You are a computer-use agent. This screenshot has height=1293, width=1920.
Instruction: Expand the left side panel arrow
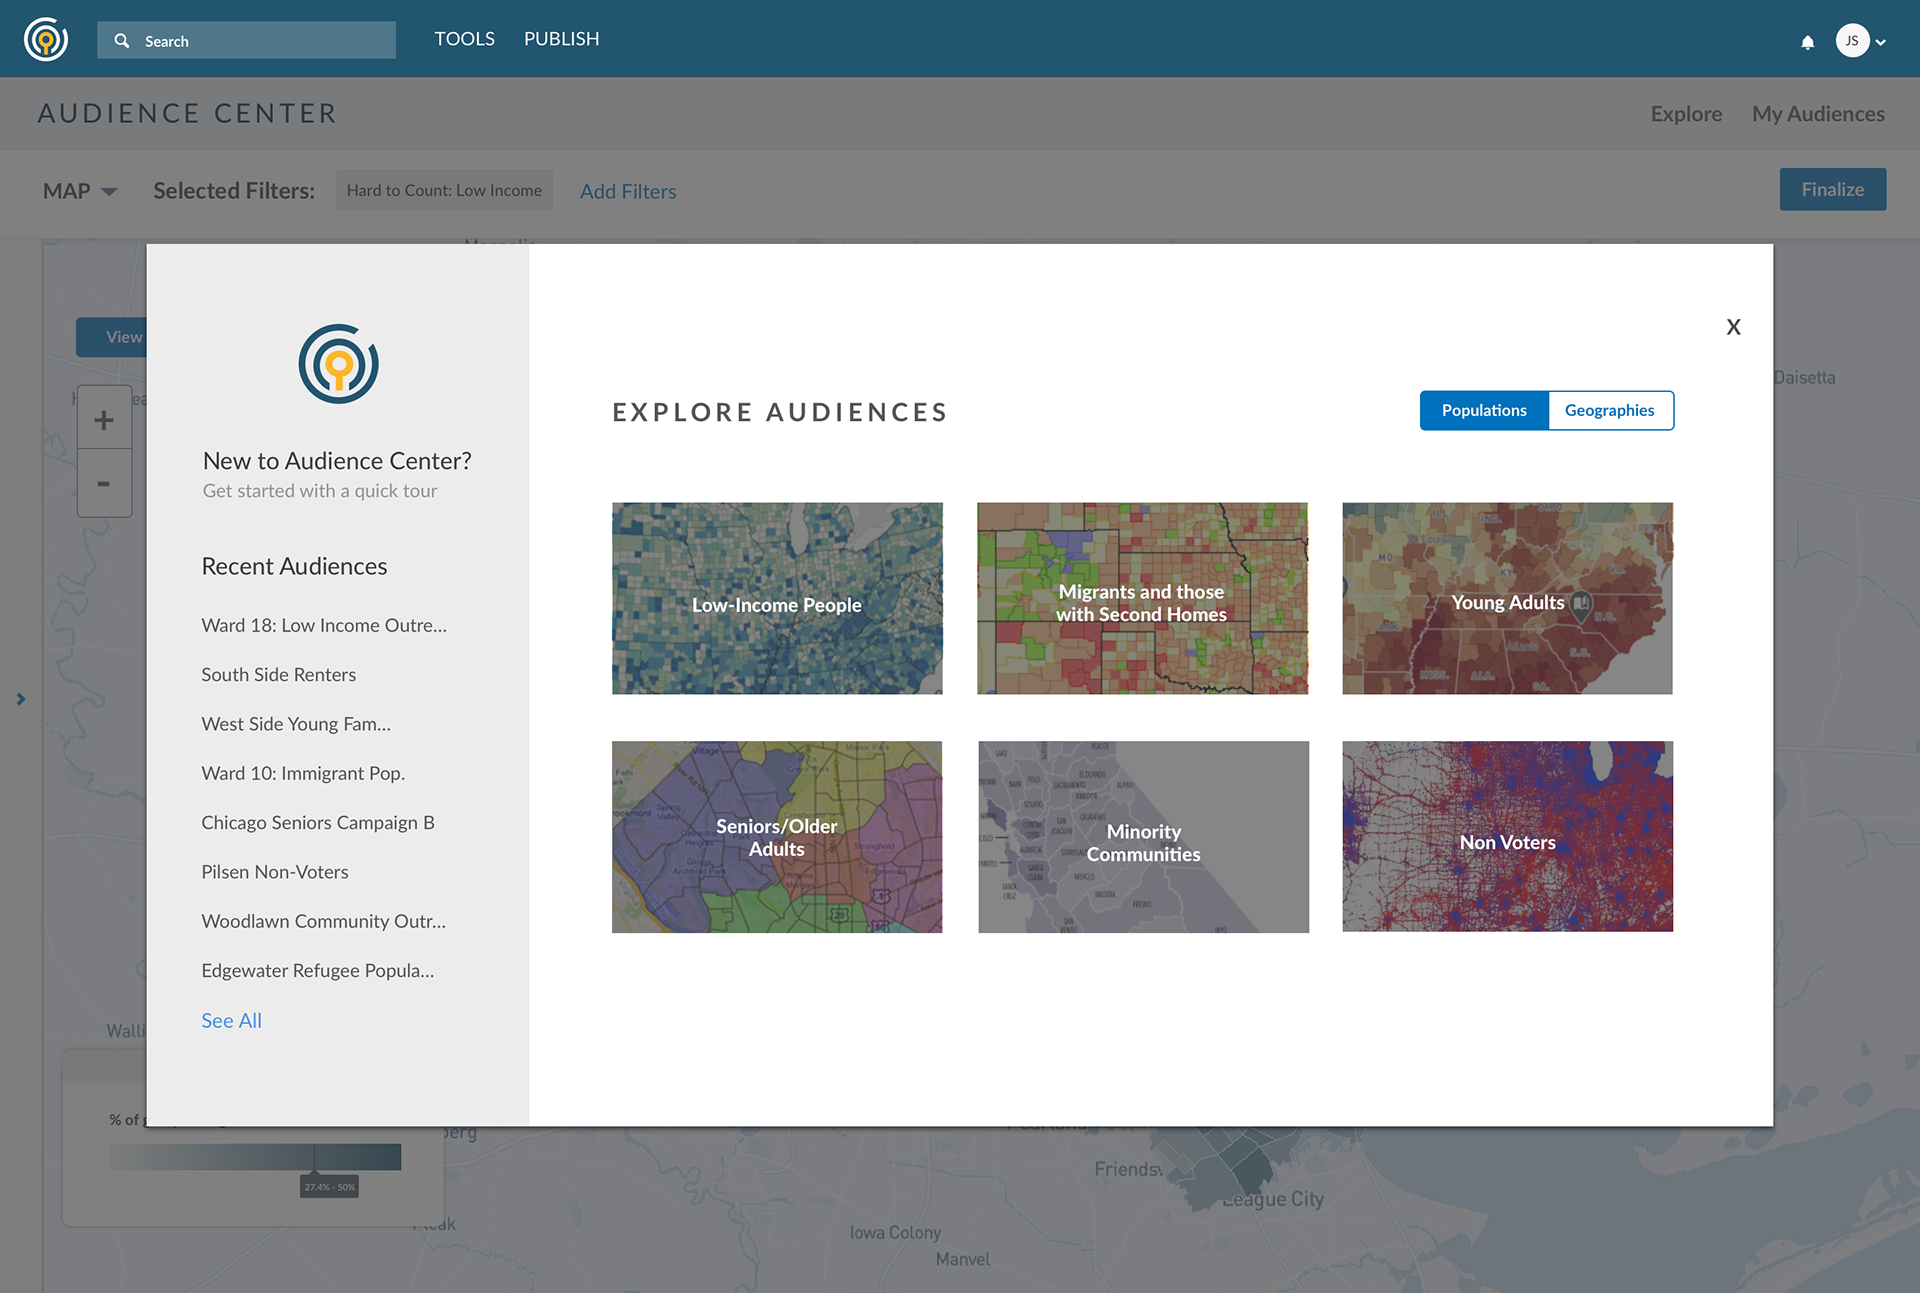click(21, 699)
